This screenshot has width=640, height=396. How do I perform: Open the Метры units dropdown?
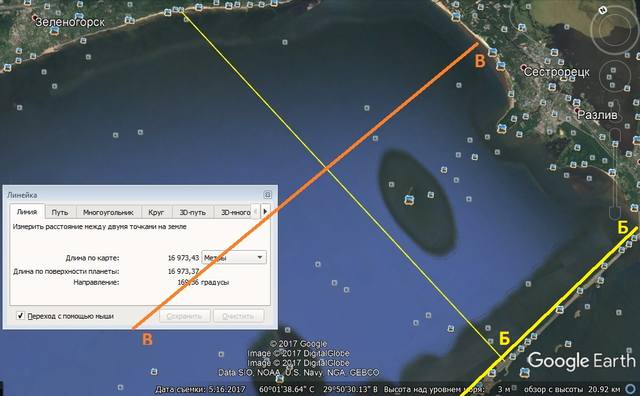[234, 258]
